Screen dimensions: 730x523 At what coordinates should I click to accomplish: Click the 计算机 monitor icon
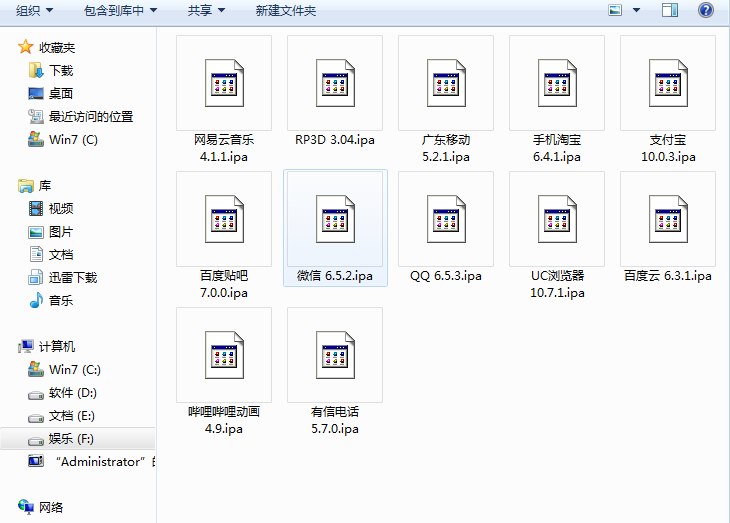[26, 346]
